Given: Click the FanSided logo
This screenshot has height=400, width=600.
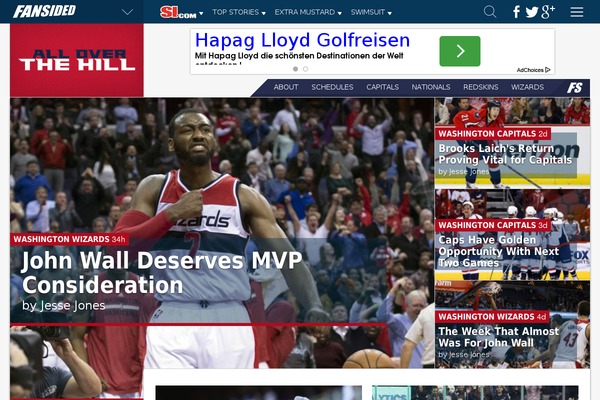Looking at the screenshot, I should coord(44,11).
